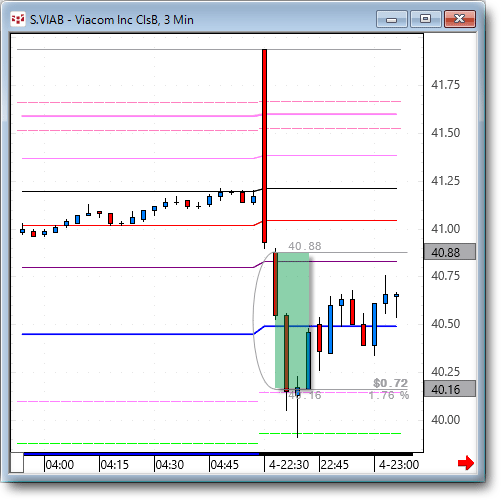Click the 4-23:00 time axis label
Image resolution: width=503 pixels, height=500 pixels.
(x=399, y=465)
